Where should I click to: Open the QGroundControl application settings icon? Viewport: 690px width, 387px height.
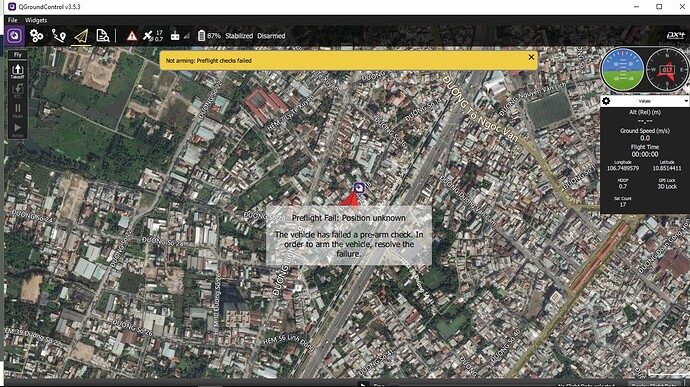[15, 36]
